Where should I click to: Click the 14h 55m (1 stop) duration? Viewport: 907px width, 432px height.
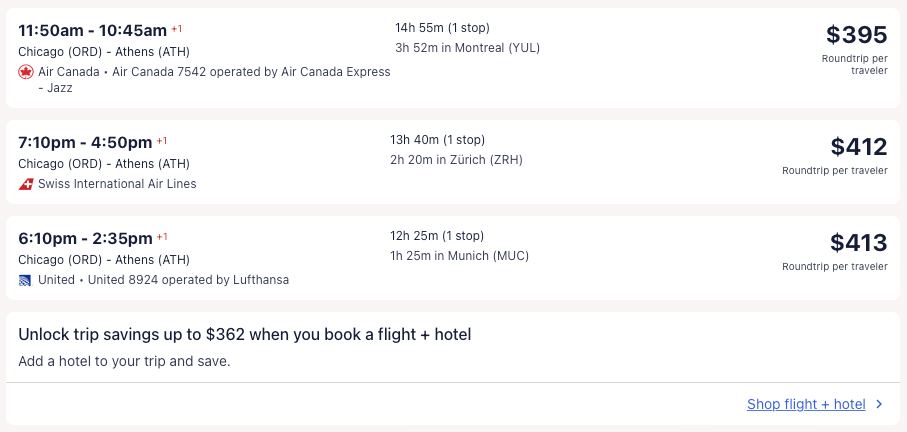coord(442,28)
